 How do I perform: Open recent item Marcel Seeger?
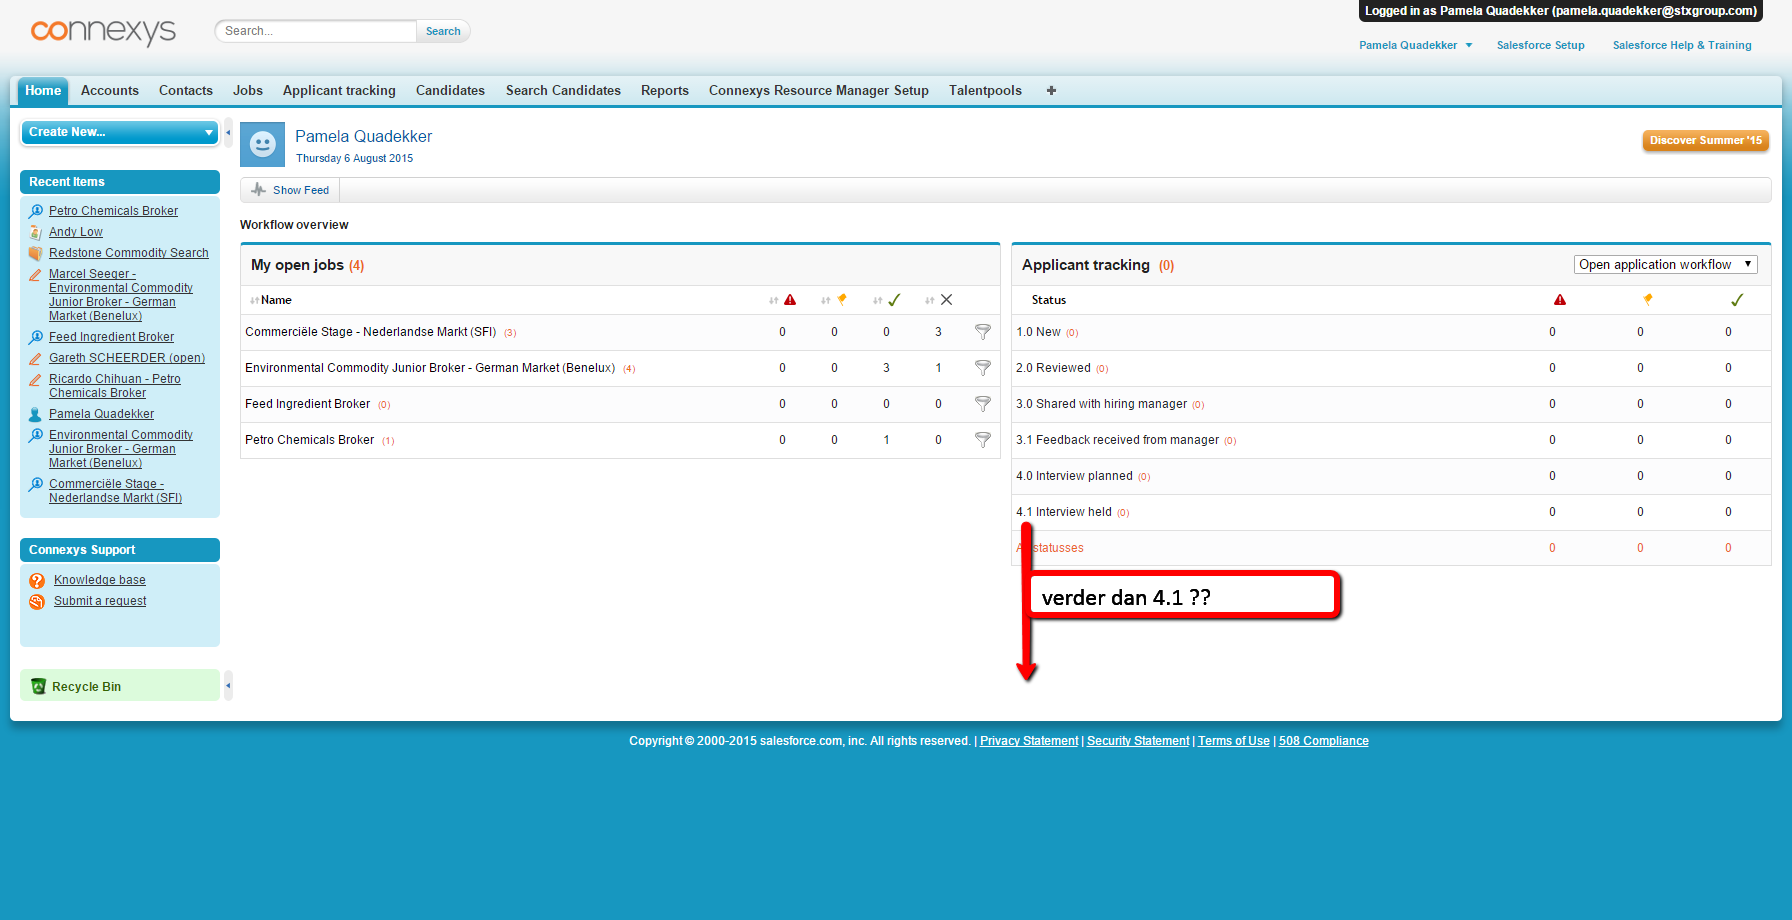121,295
